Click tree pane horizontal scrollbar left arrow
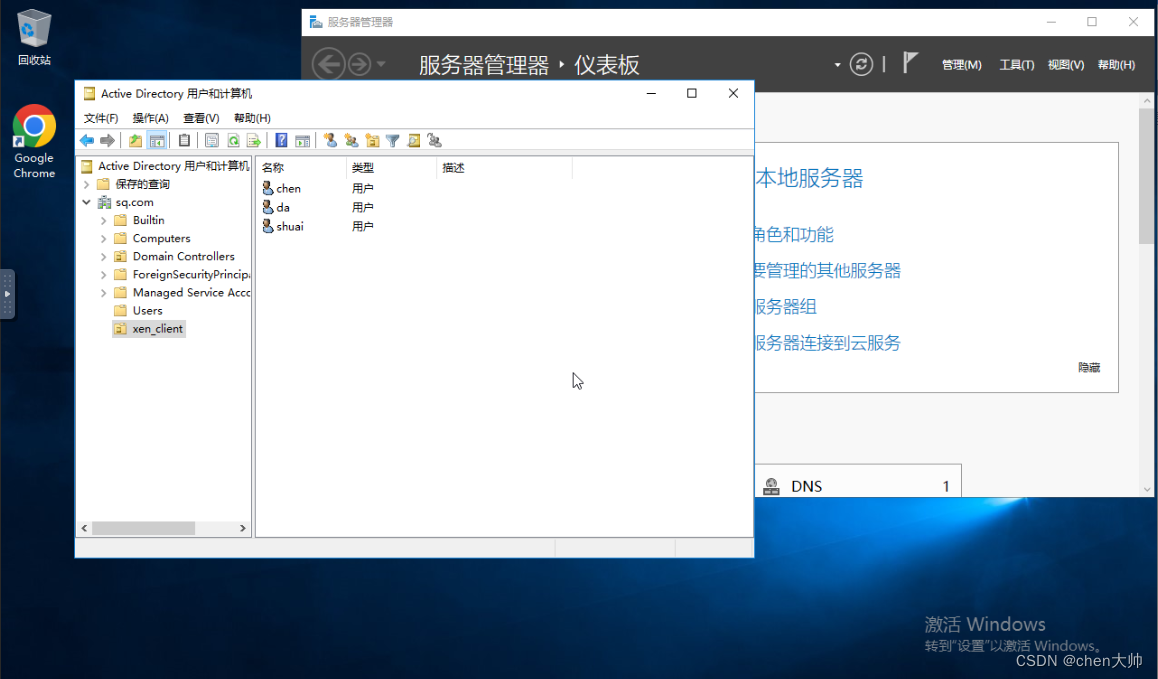Image resolution: width=1158 pixels, height=679 pixels. coord(84,528)
